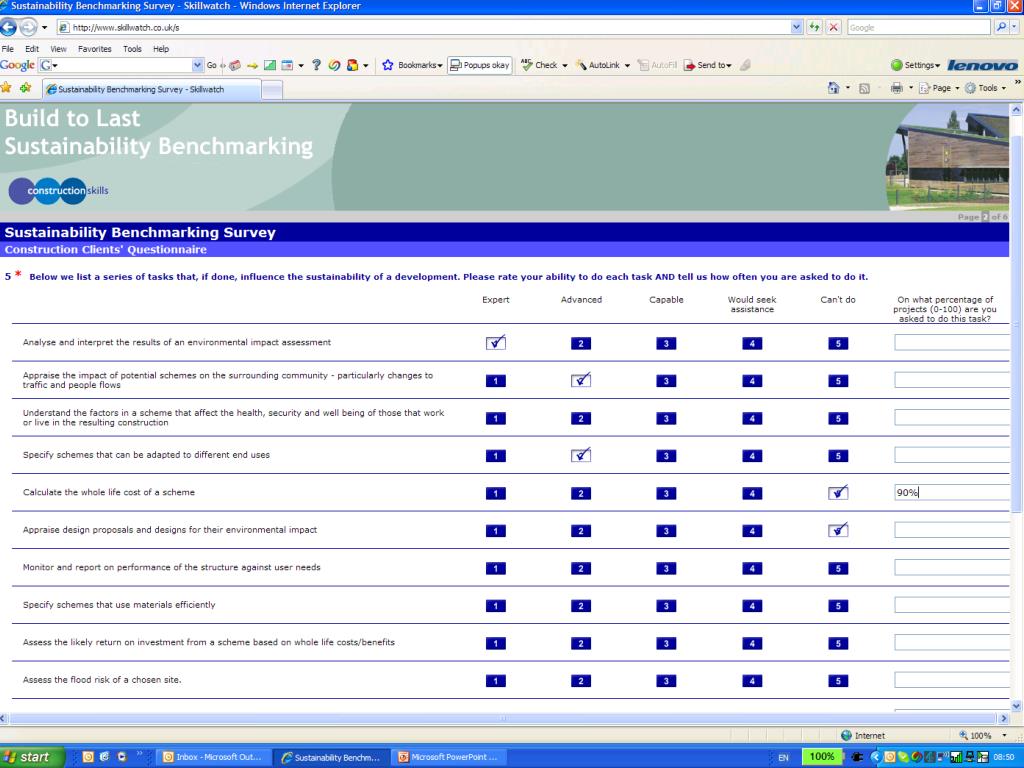Switch to Microsoft PowerPoint taskbar button
The image size is (1024, 768).
point(448,757)
